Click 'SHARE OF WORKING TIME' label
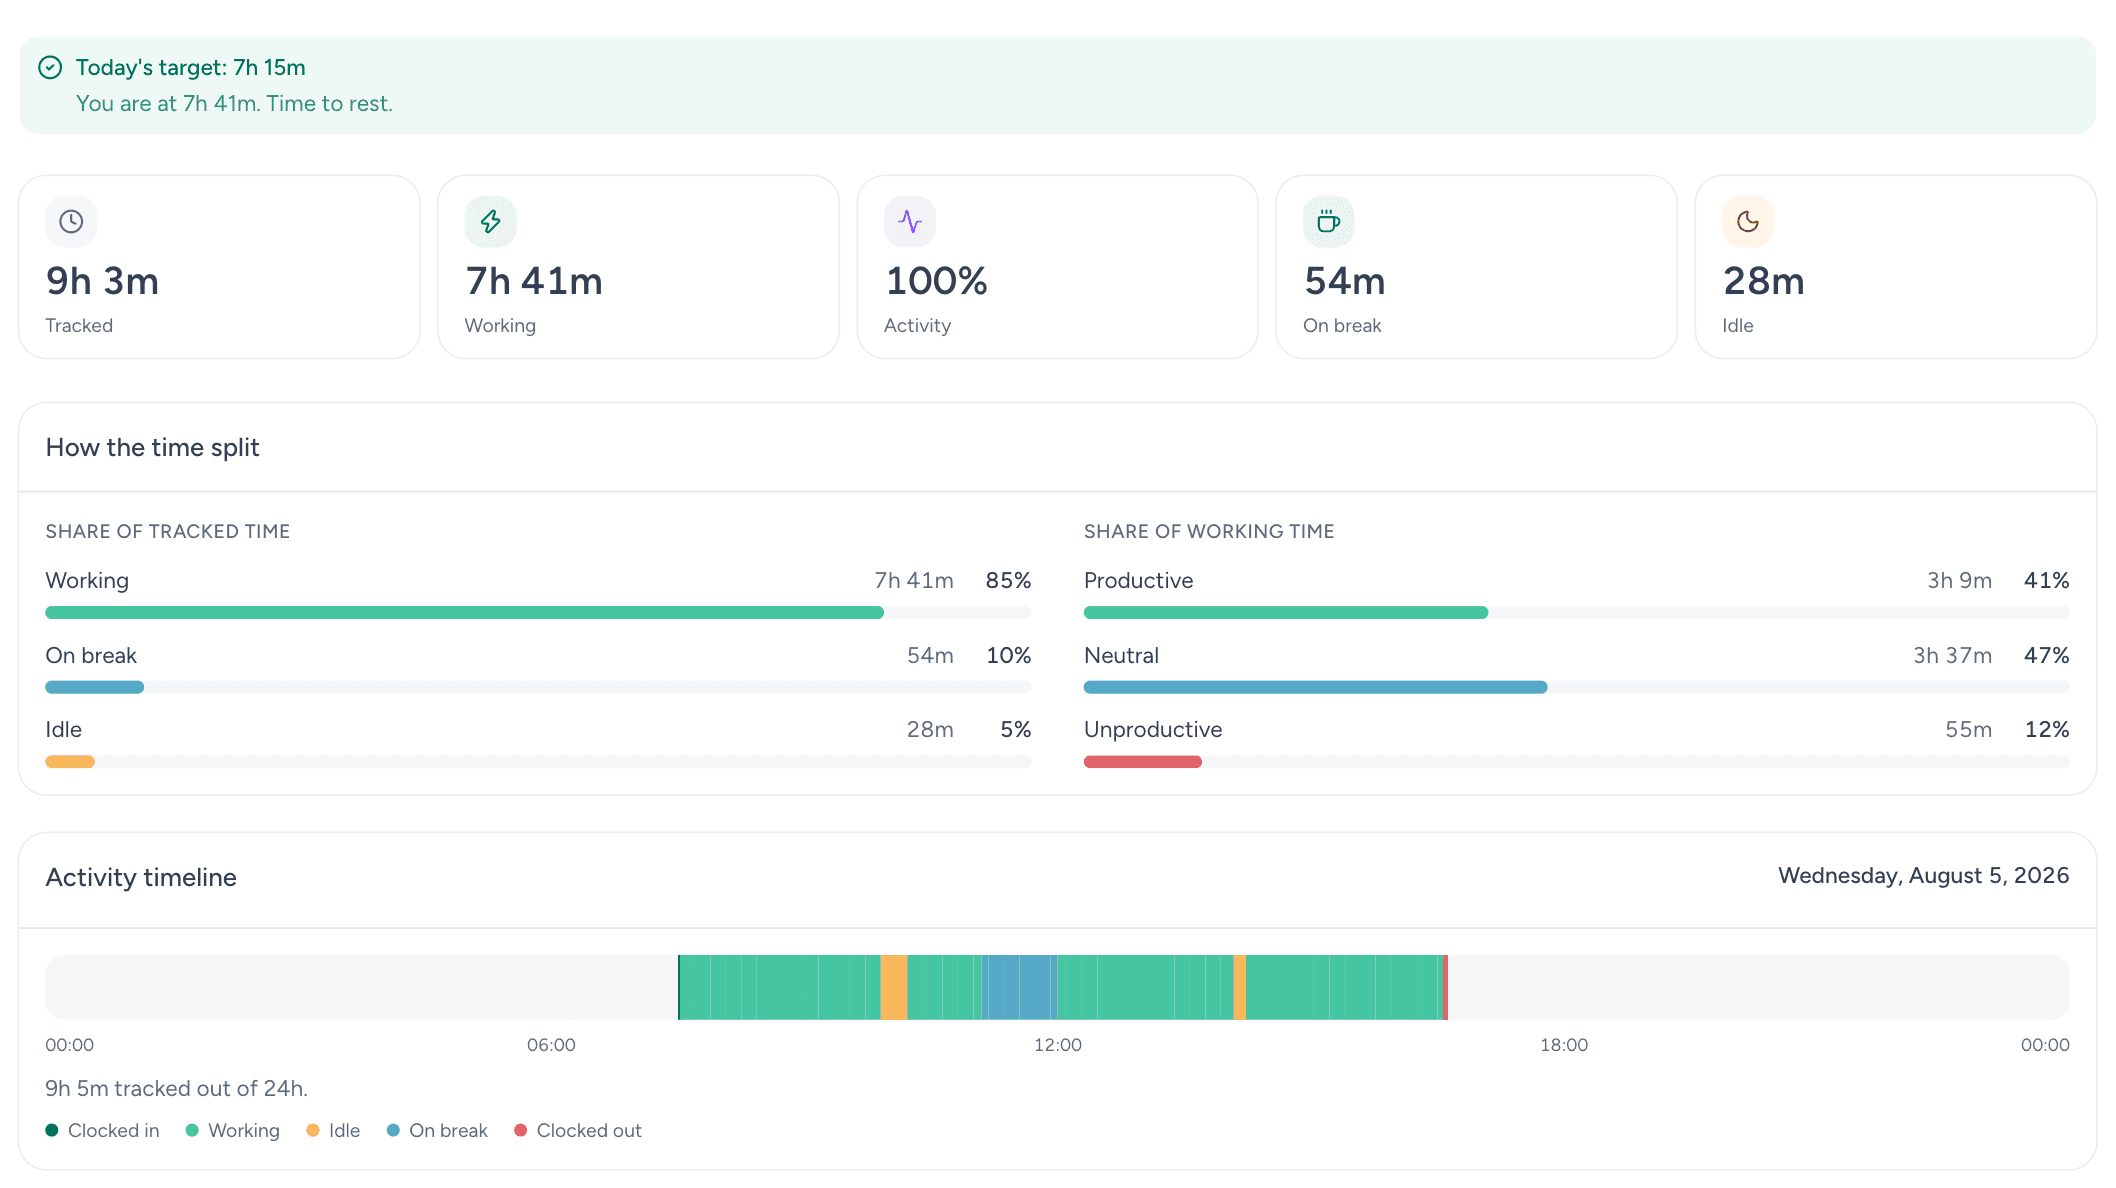 pyautogui.click(x=1209, y=531)
